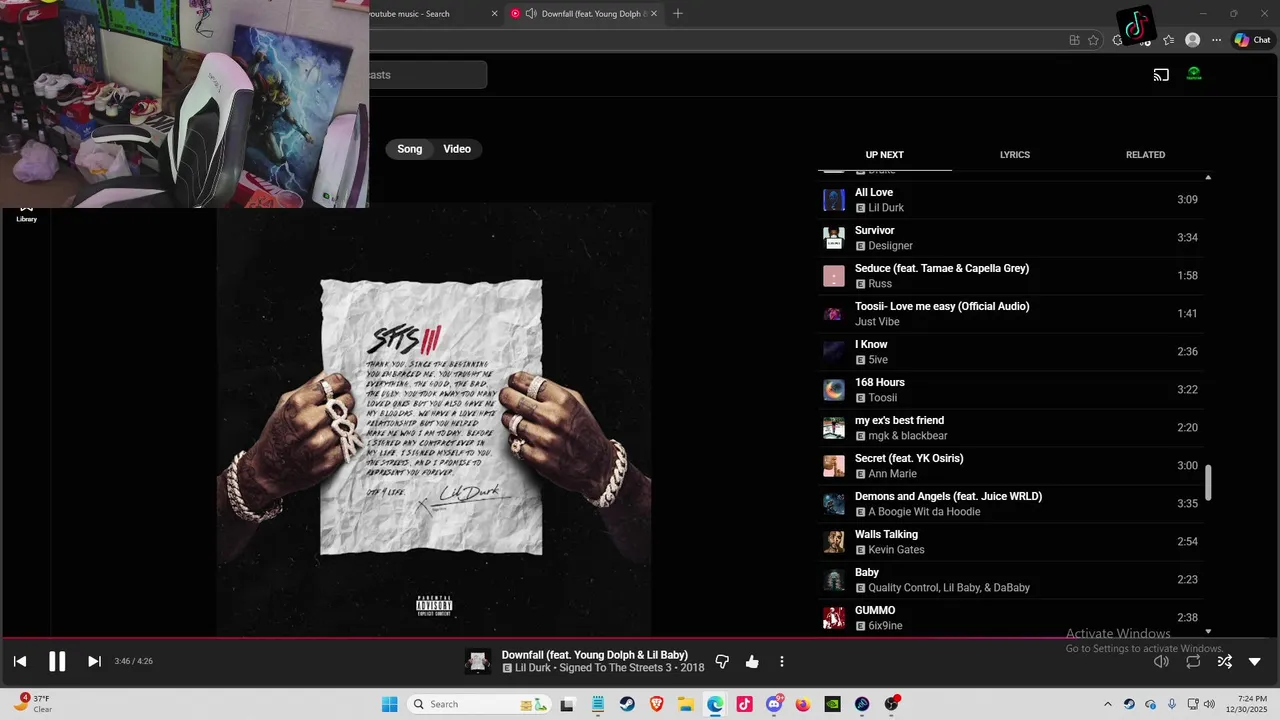
Task: Play All Love by Lil Durk from queue
Action: click(x=1010, y=200)
